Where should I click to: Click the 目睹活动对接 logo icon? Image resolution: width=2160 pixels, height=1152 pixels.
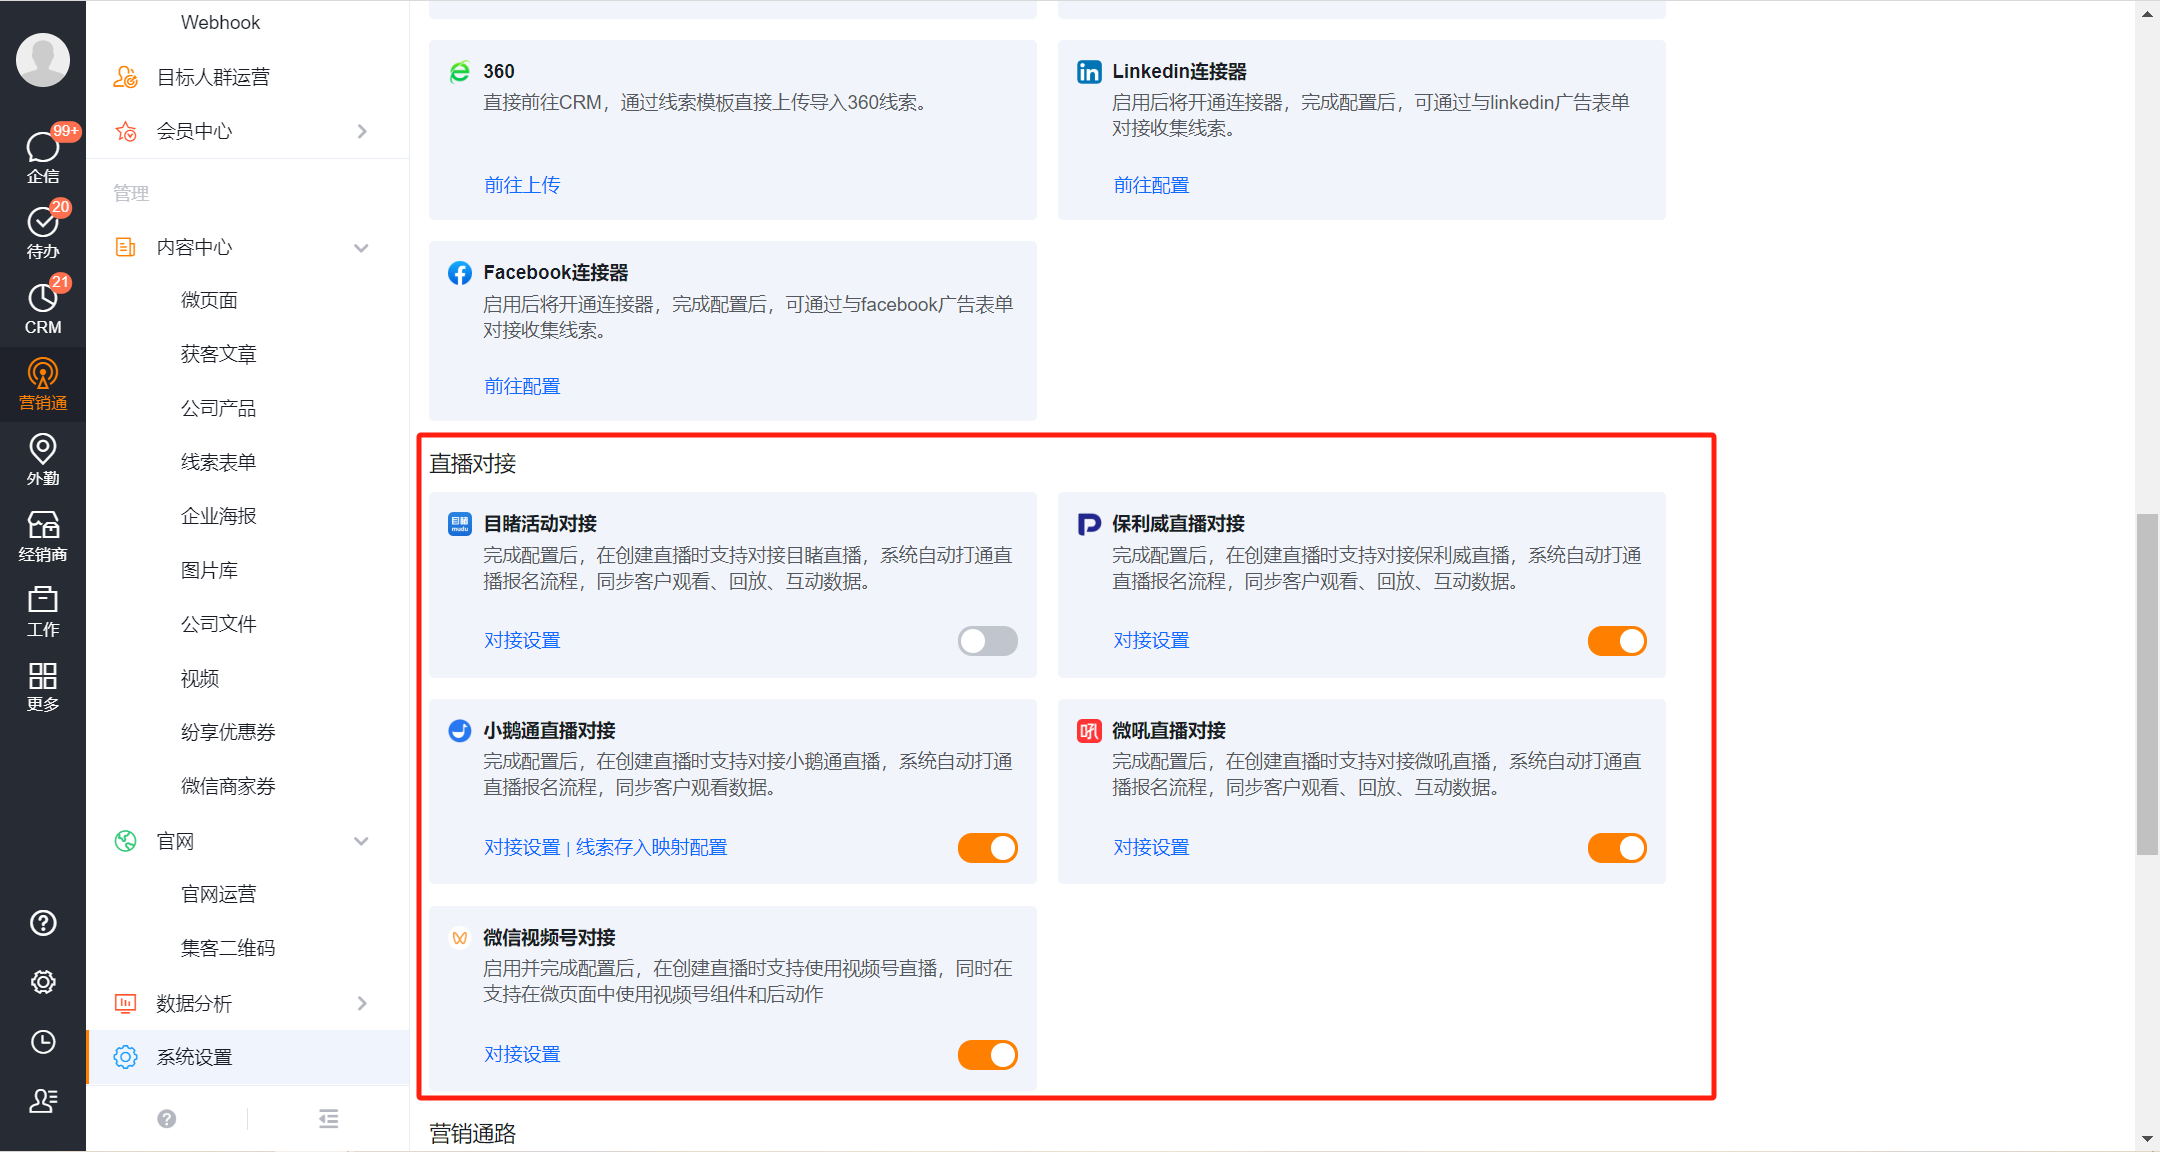click(x=460, y=524)
